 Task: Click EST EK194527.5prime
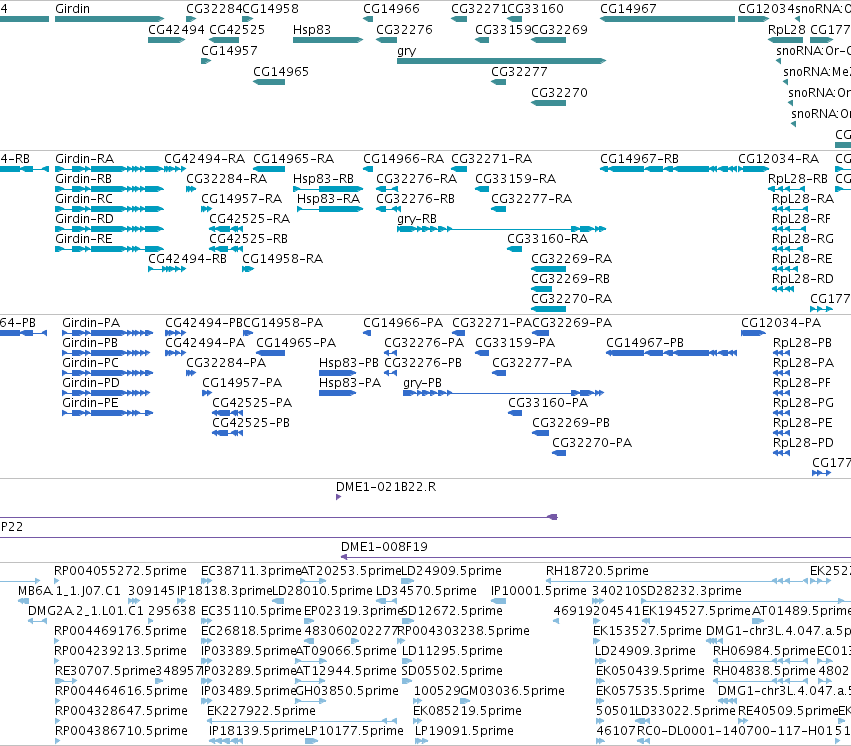[646, 621]
